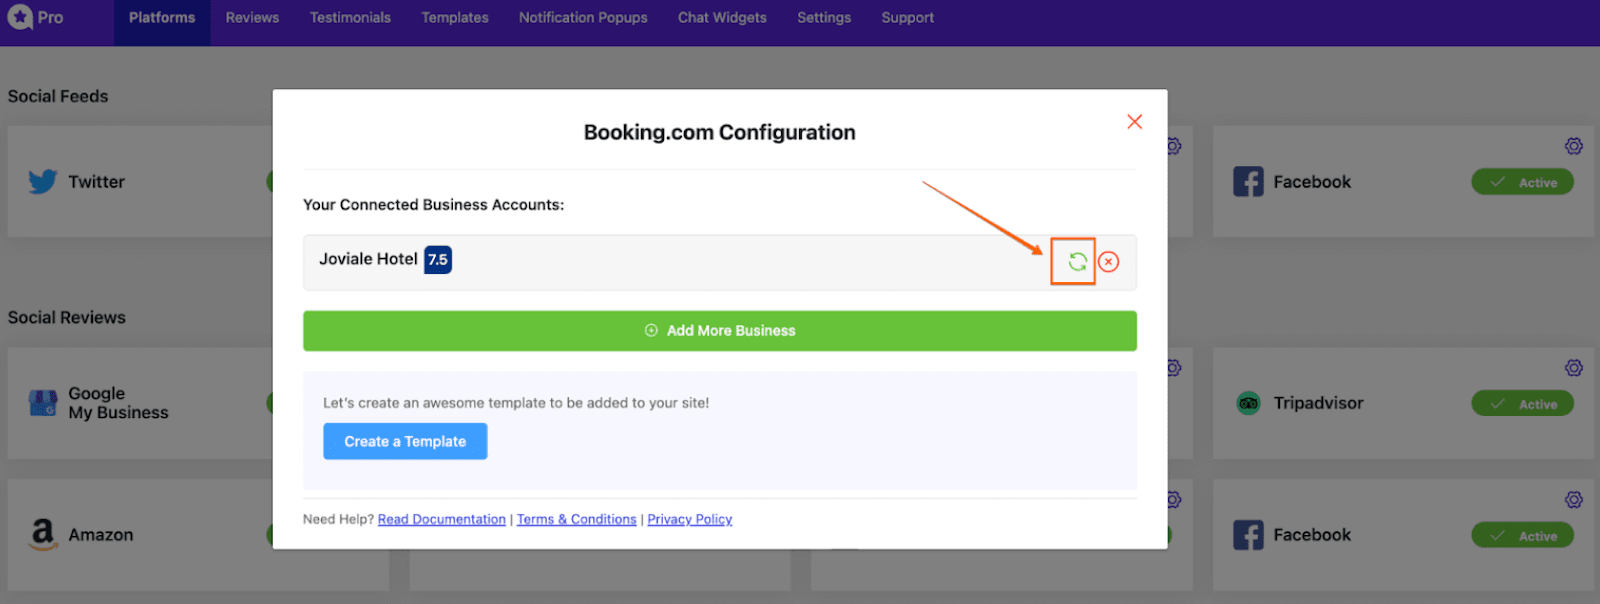The width and height of the screenshot is (1600, 604).
Task: Open the Platforms tab
Action: click(162, 18)
